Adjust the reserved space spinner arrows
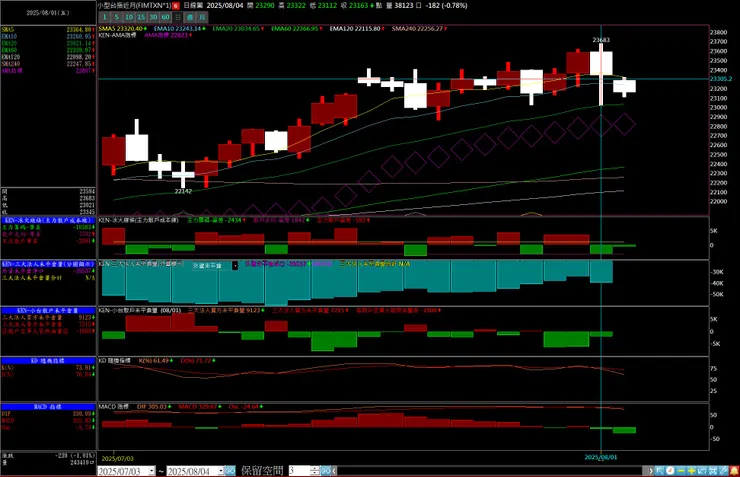 [315, 470]
